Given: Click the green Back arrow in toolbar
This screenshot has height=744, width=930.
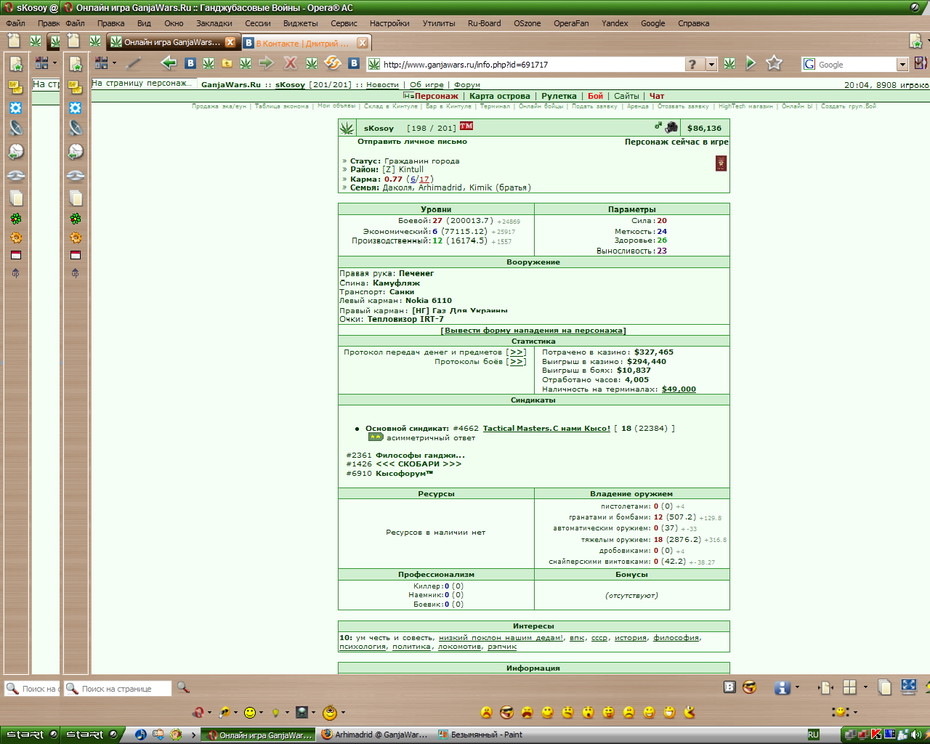Looking at the screenshot, I should (x=169, y=63).
